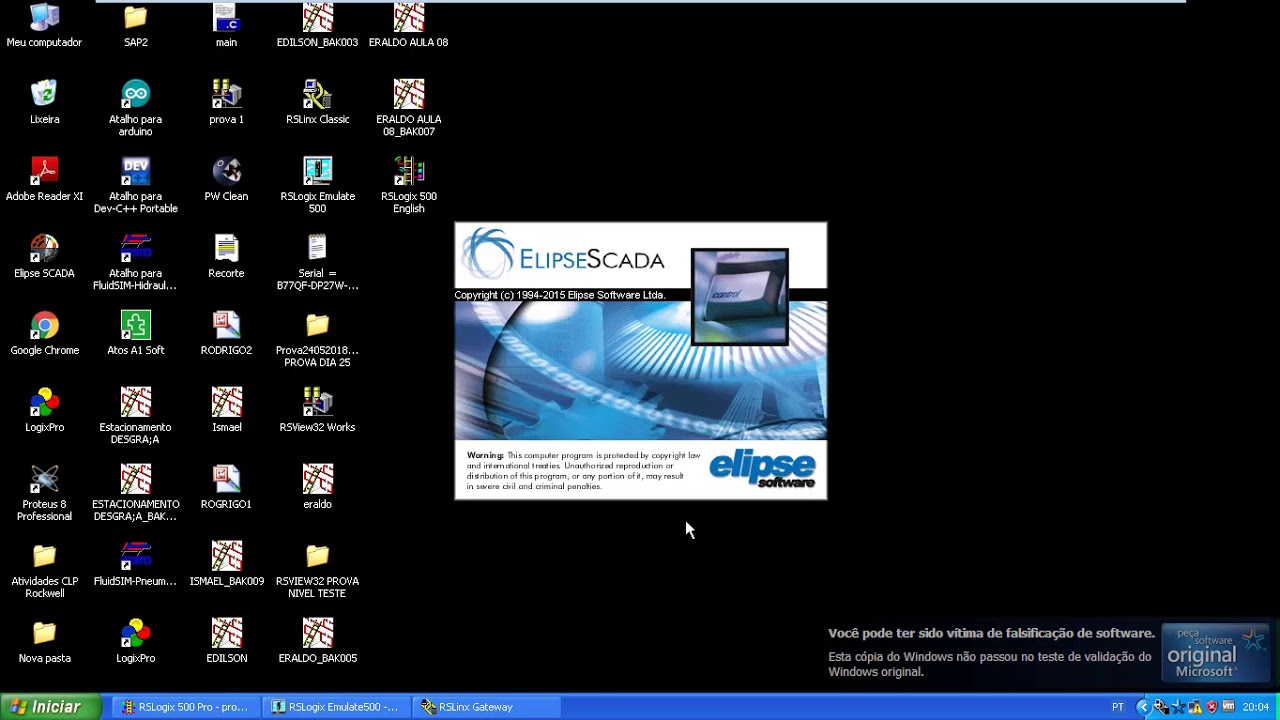The width and height of the screenshot is (1280, 720).
Task: Click the original Microsoft software notification badge
Action: (x=1215, y=653)
